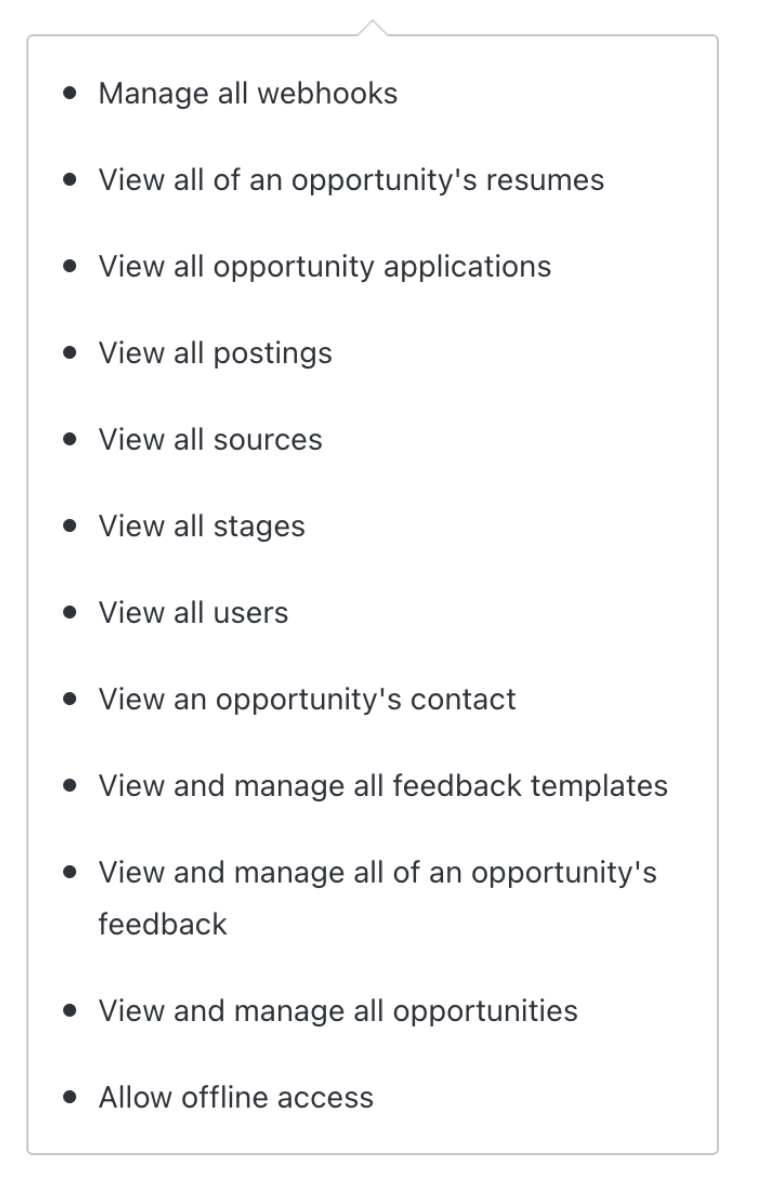Choose the 'View all stages' permission
The width and height of the screenshot is (760, 1186).
(201, 526)
